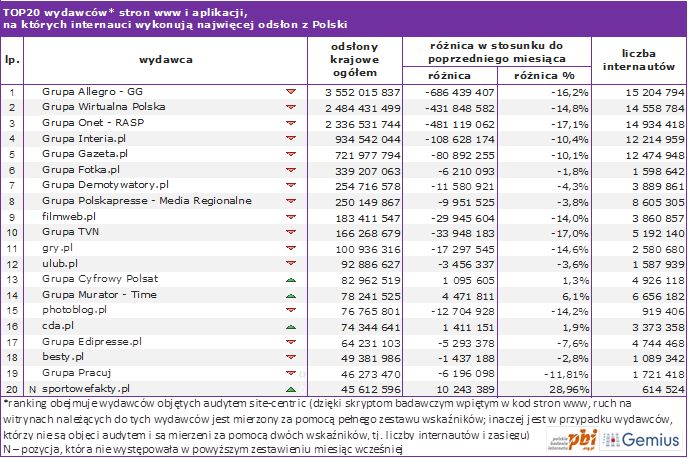Click the green up arrow for Grupa Murator - Time

click(291, 294)
